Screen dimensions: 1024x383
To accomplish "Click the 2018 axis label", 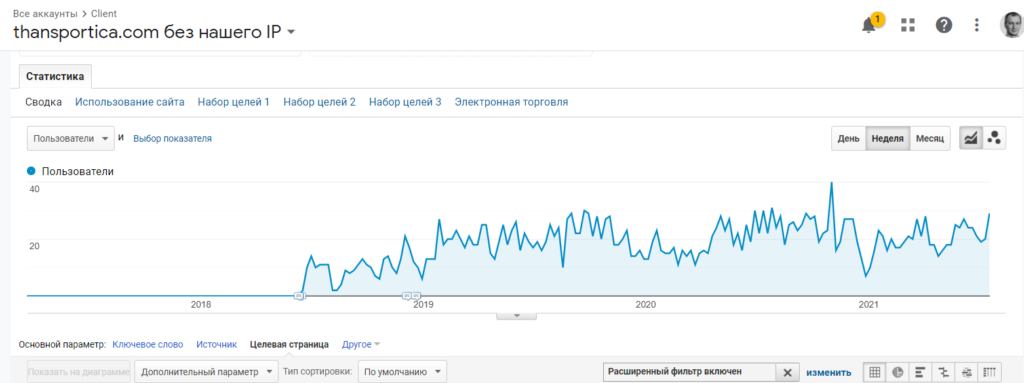I will click(x=200, y=305).
